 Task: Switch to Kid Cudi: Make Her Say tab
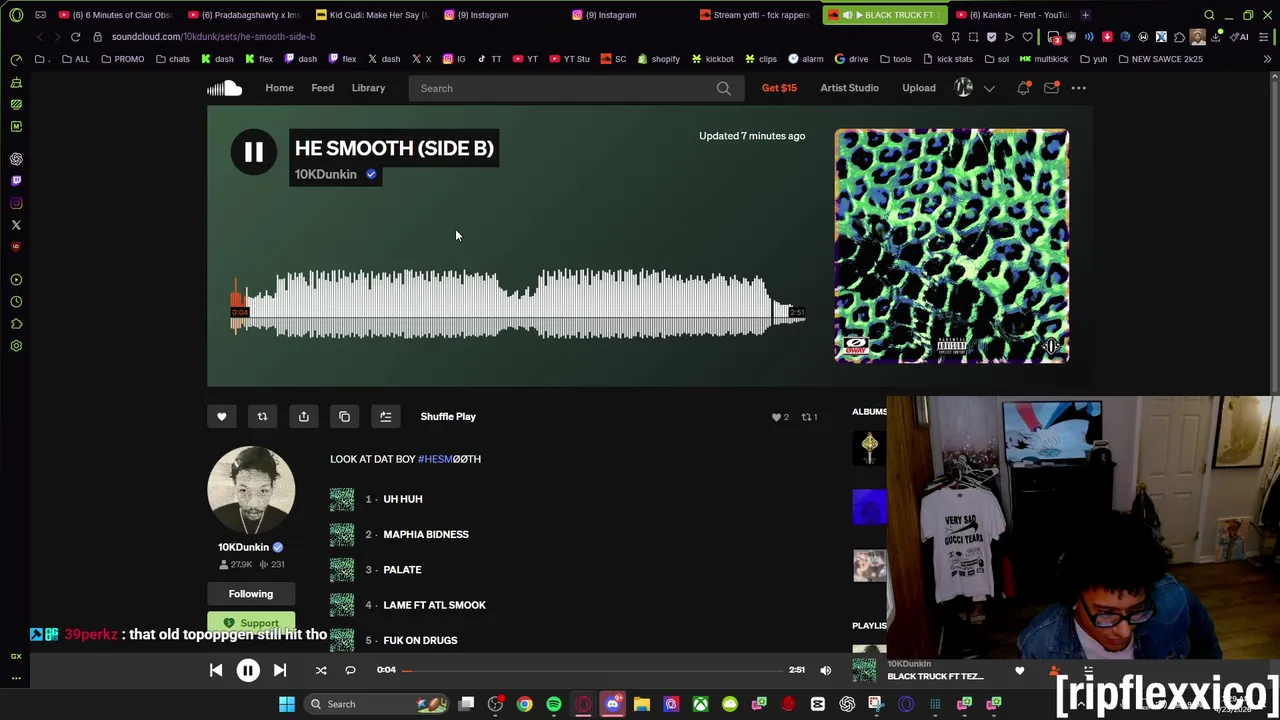click(x=372, y=15)
